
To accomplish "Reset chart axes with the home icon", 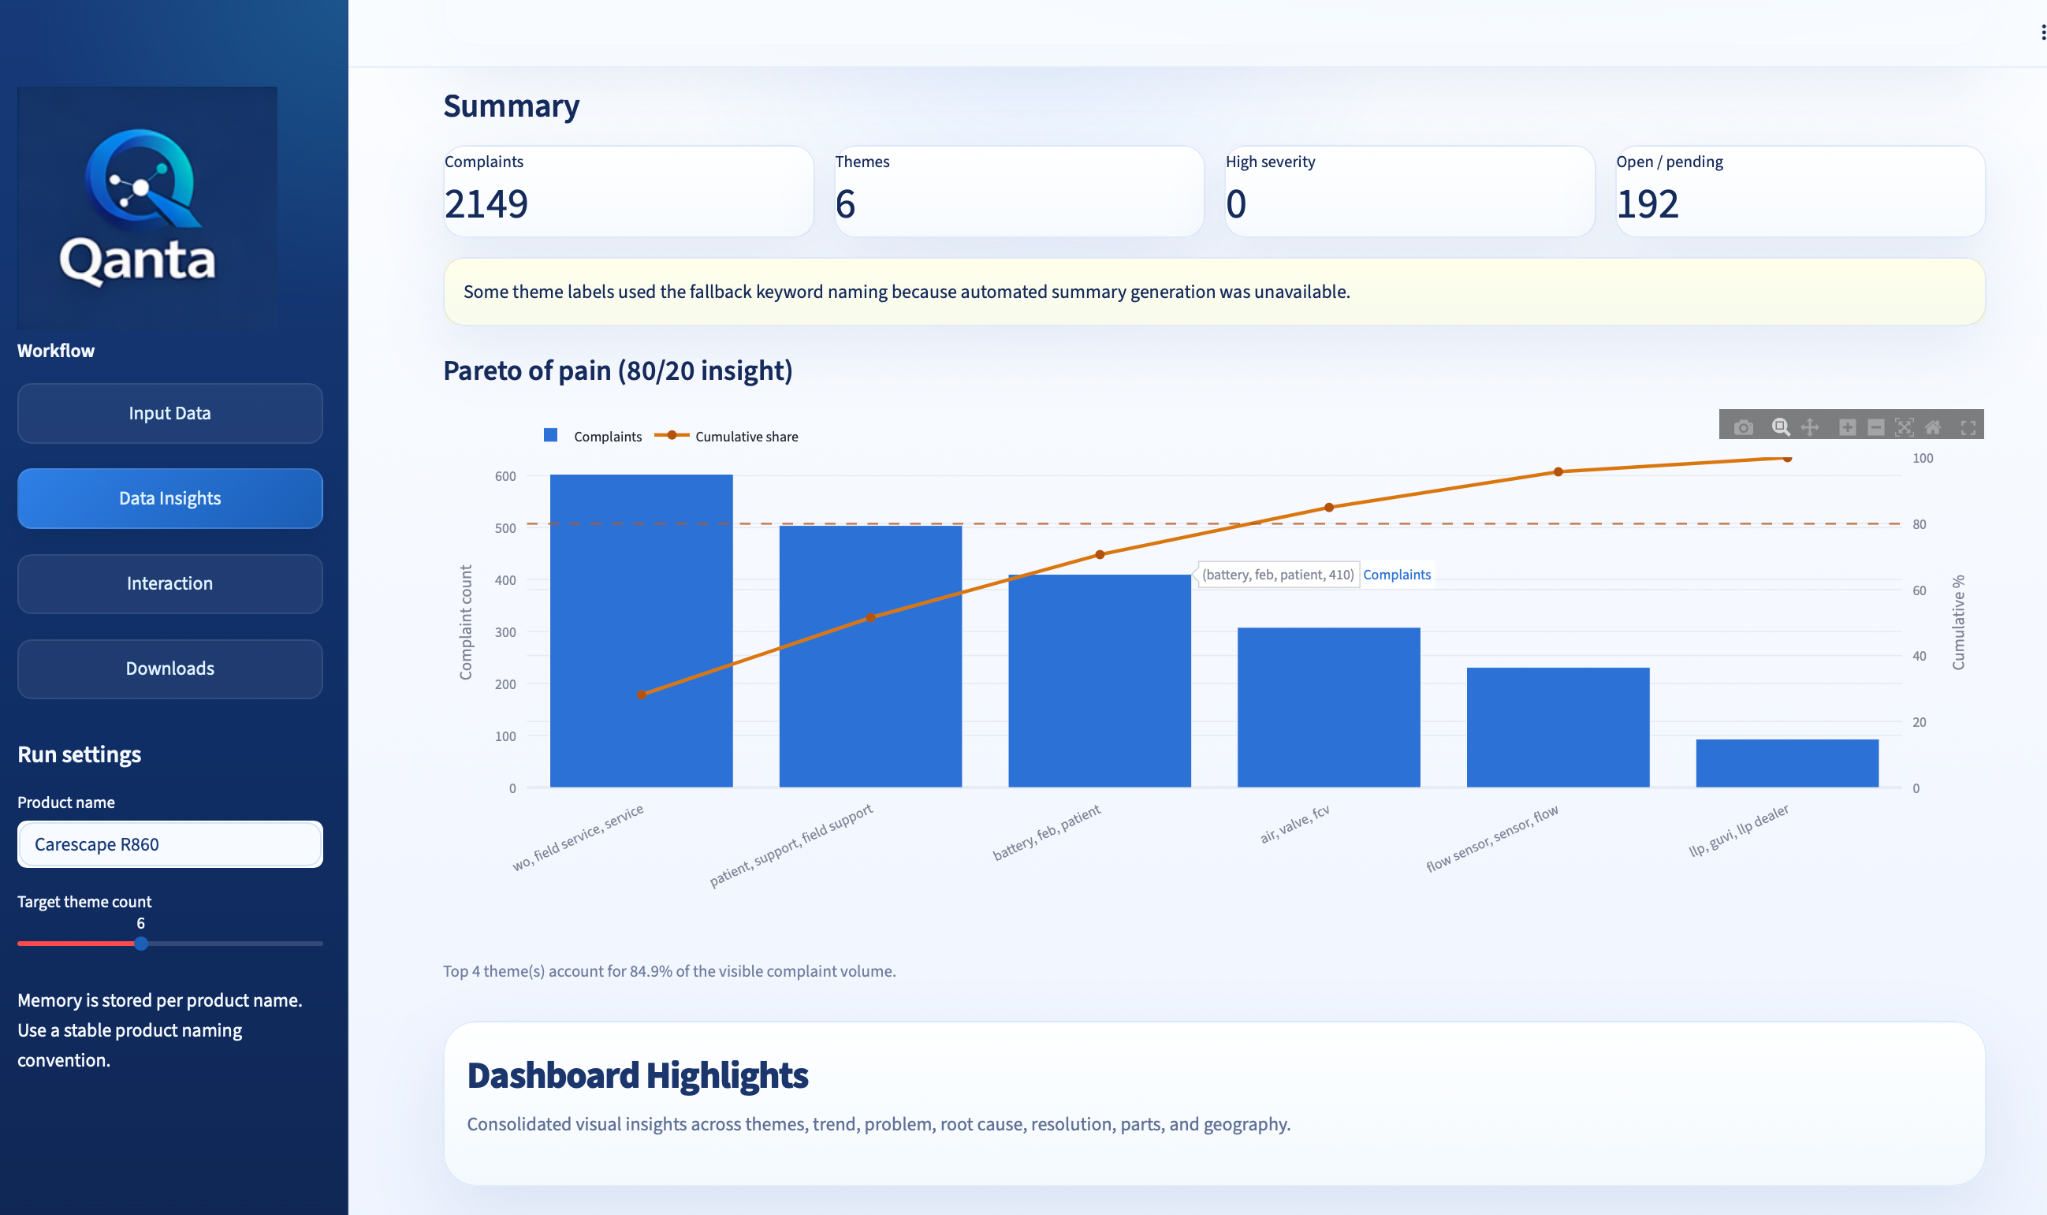I will [x=1933, y=427].
